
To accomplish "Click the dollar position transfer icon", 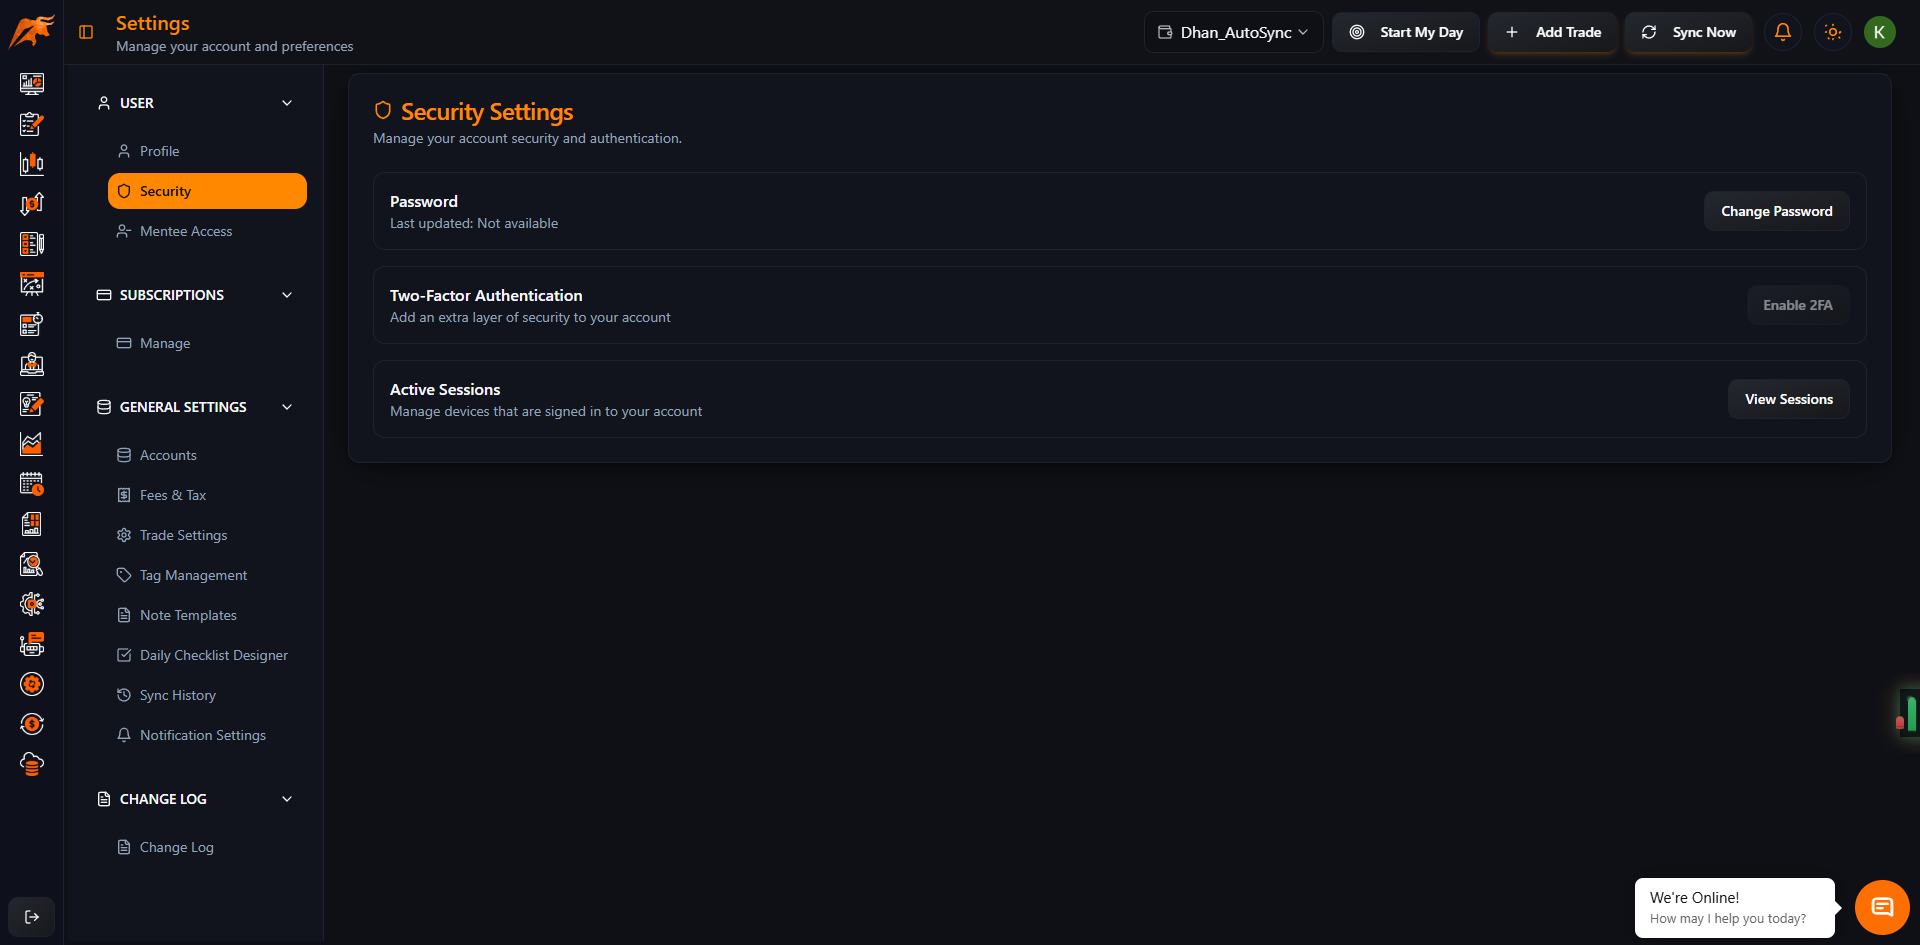I will (31, 203).
